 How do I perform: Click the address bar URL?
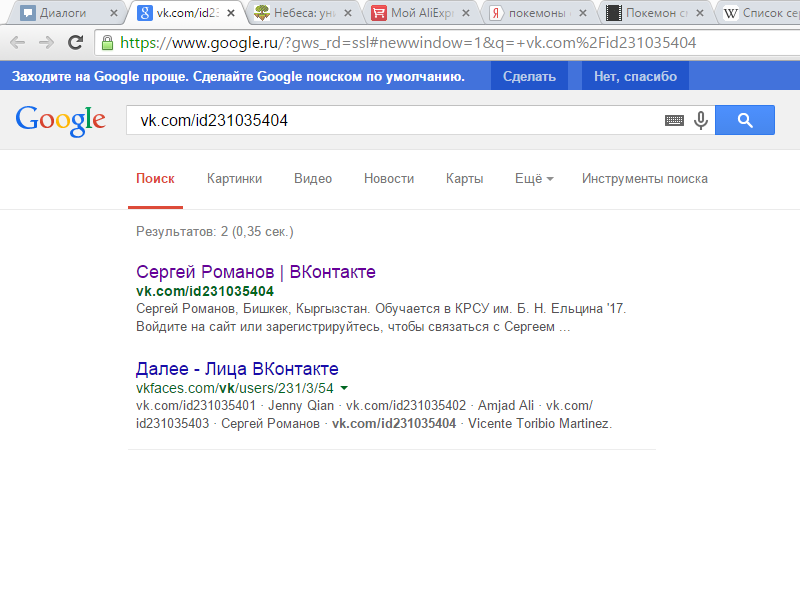click(408, 42)
